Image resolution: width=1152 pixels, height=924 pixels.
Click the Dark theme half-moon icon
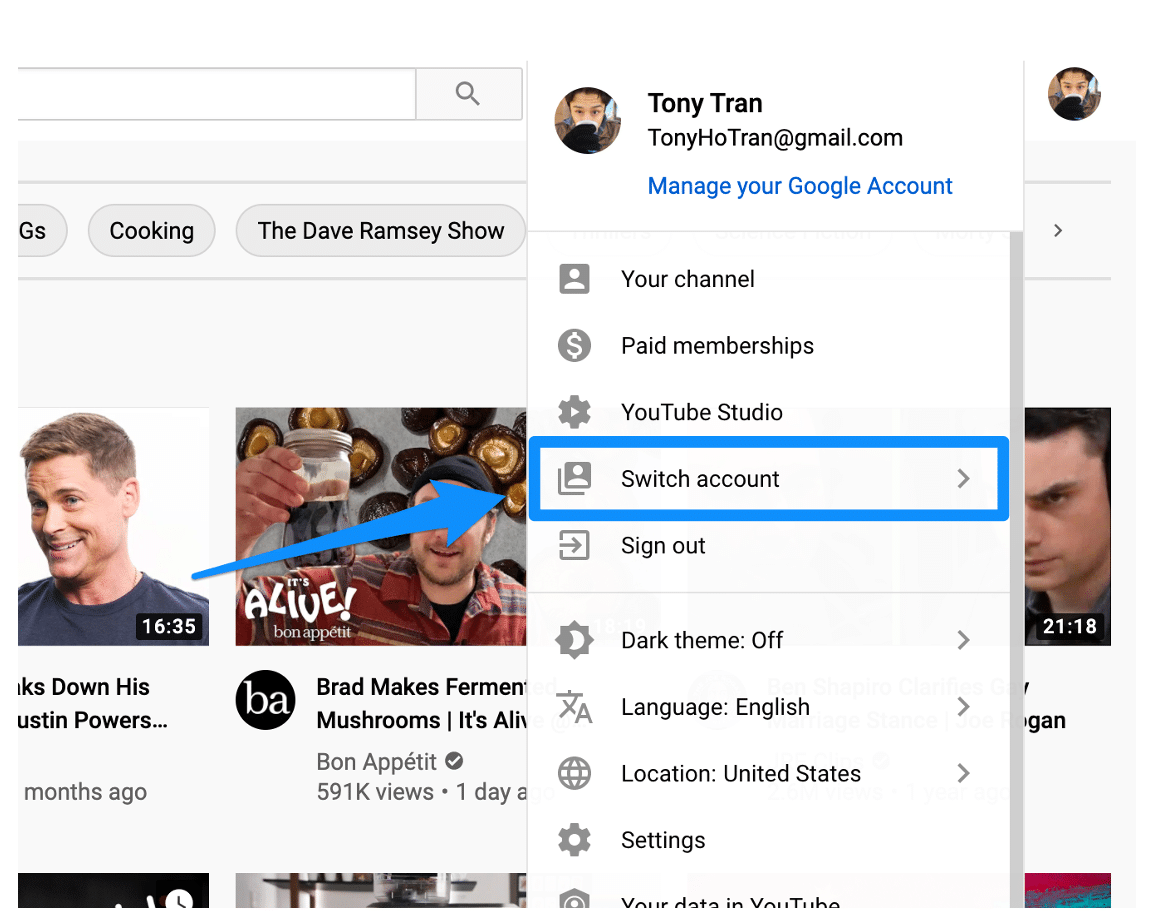click(574, 640)
